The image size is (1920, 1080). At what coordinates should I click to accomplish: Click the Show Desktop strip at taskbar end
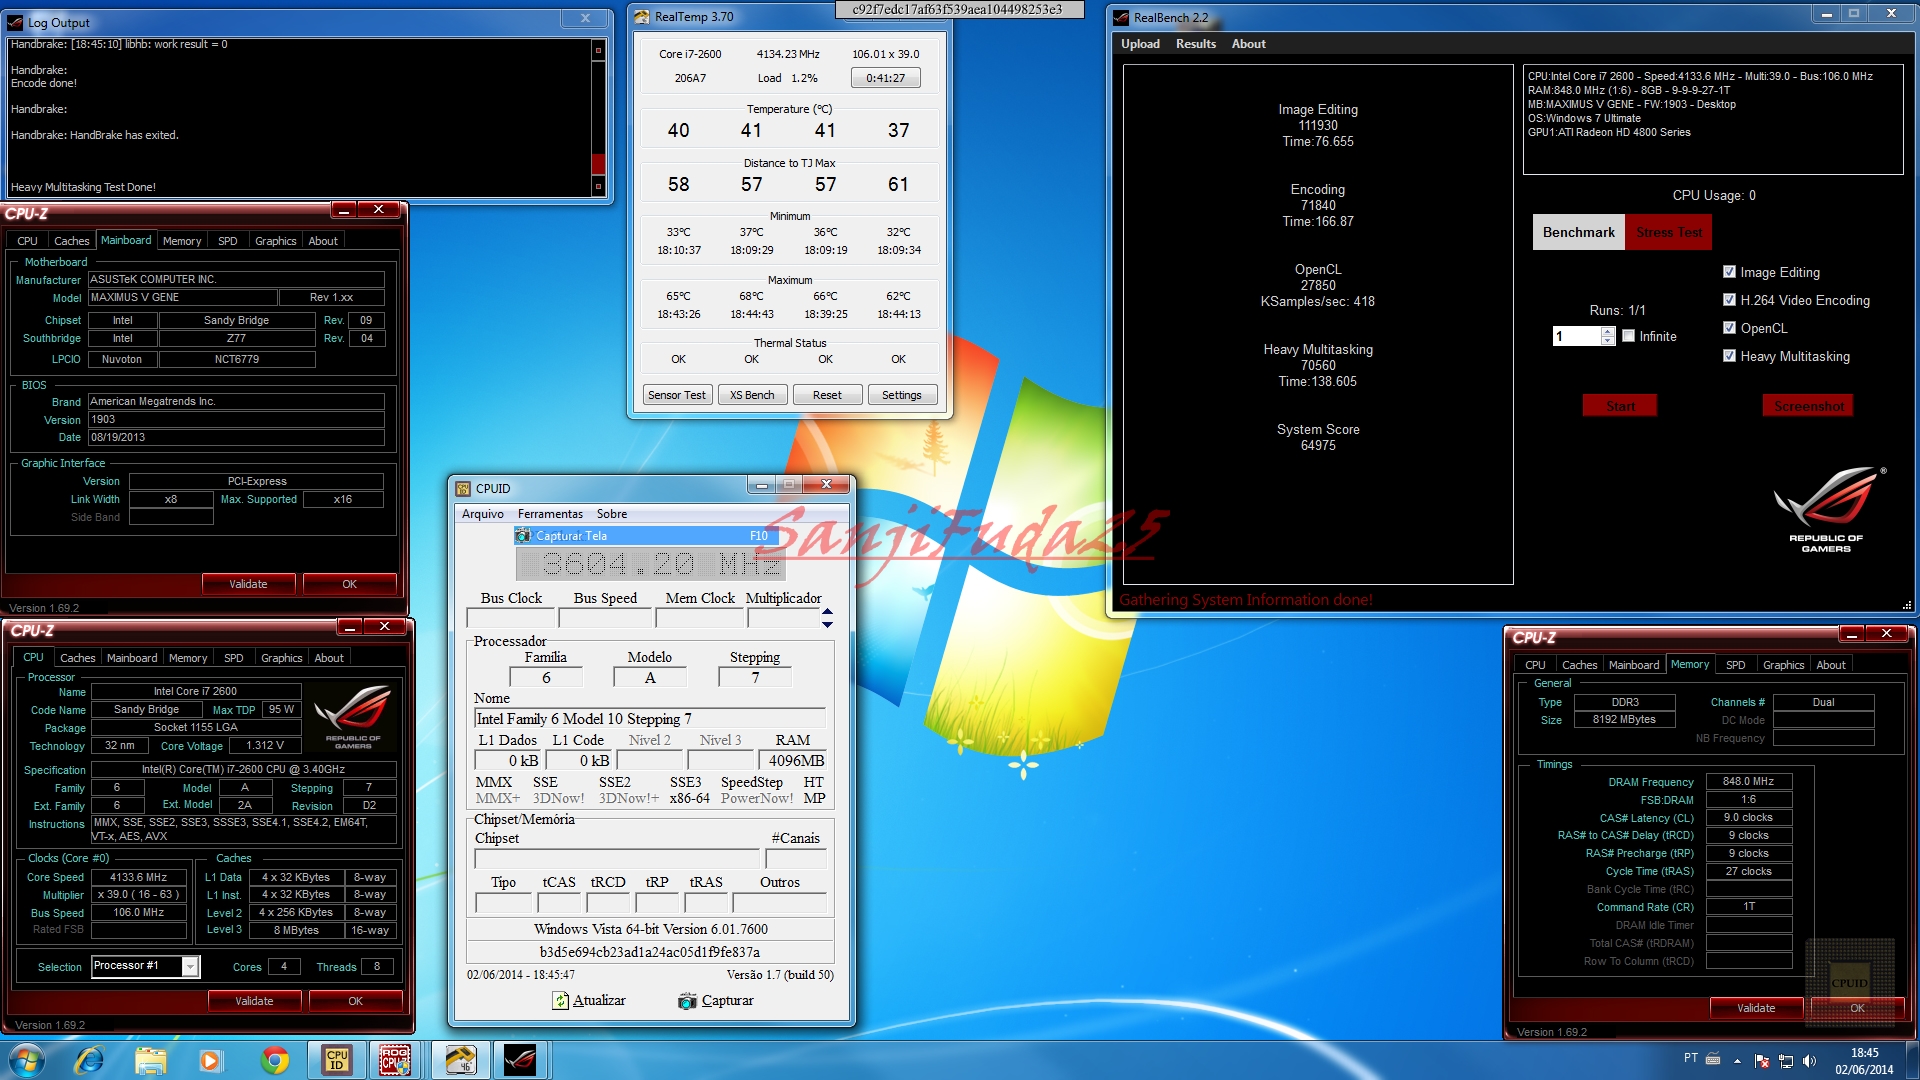[1912, 1060]
